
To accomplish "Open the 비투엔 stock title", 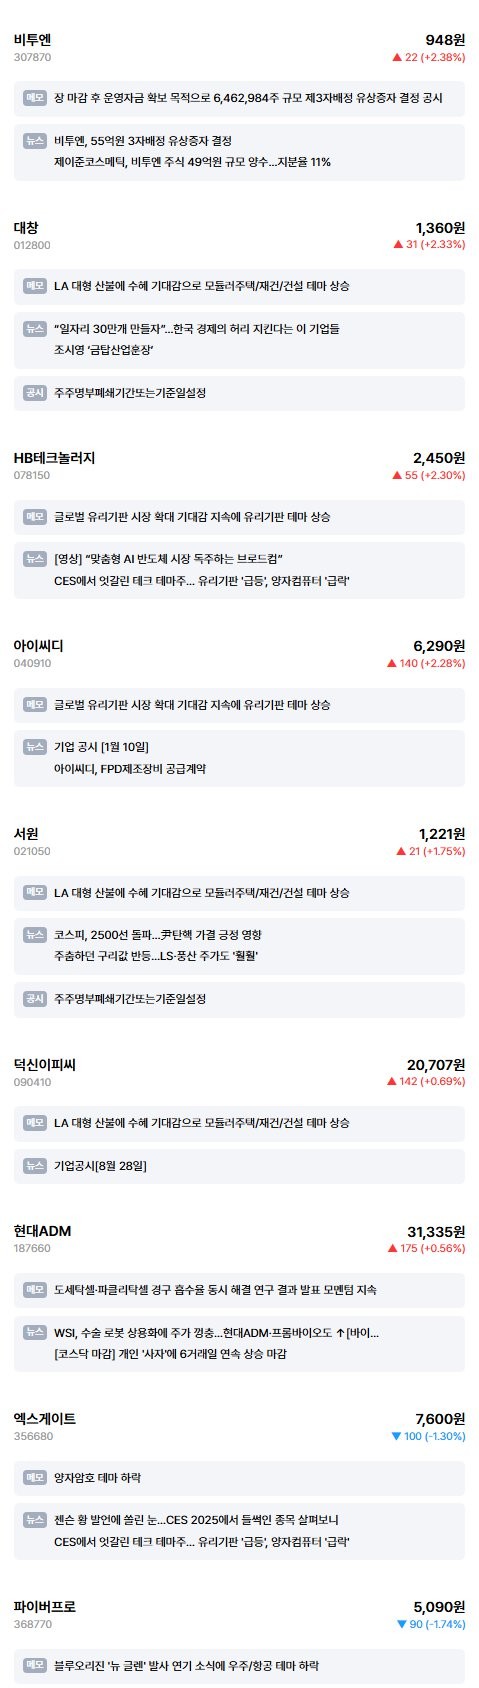I will pos(32,40).
